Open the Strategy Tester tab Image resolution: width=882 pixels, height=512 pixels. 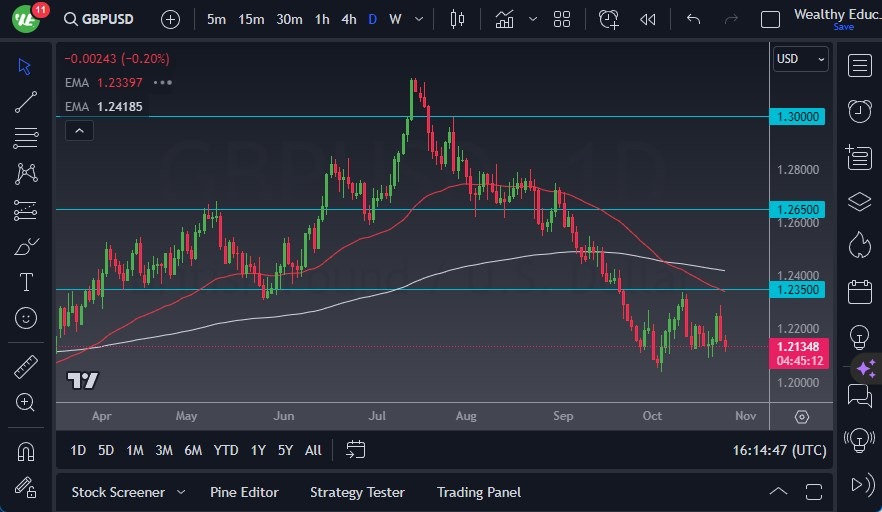point(357,492)
